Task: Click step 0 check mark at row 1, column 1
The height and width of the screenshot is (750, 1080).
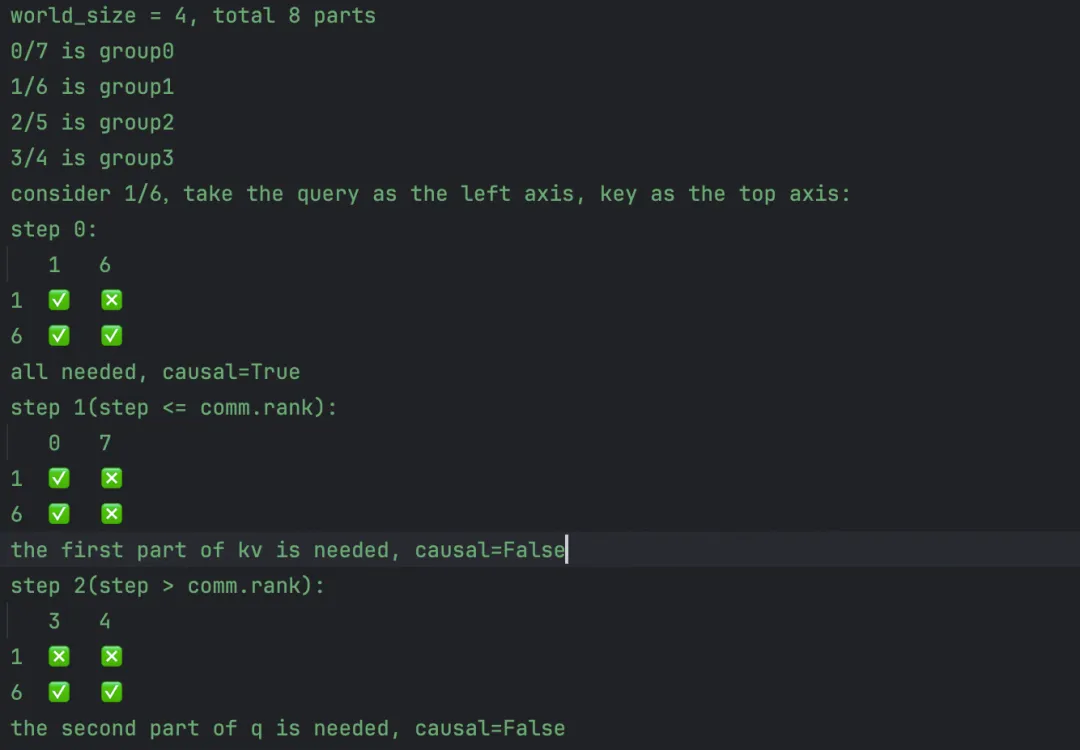Action: point(59,300)
